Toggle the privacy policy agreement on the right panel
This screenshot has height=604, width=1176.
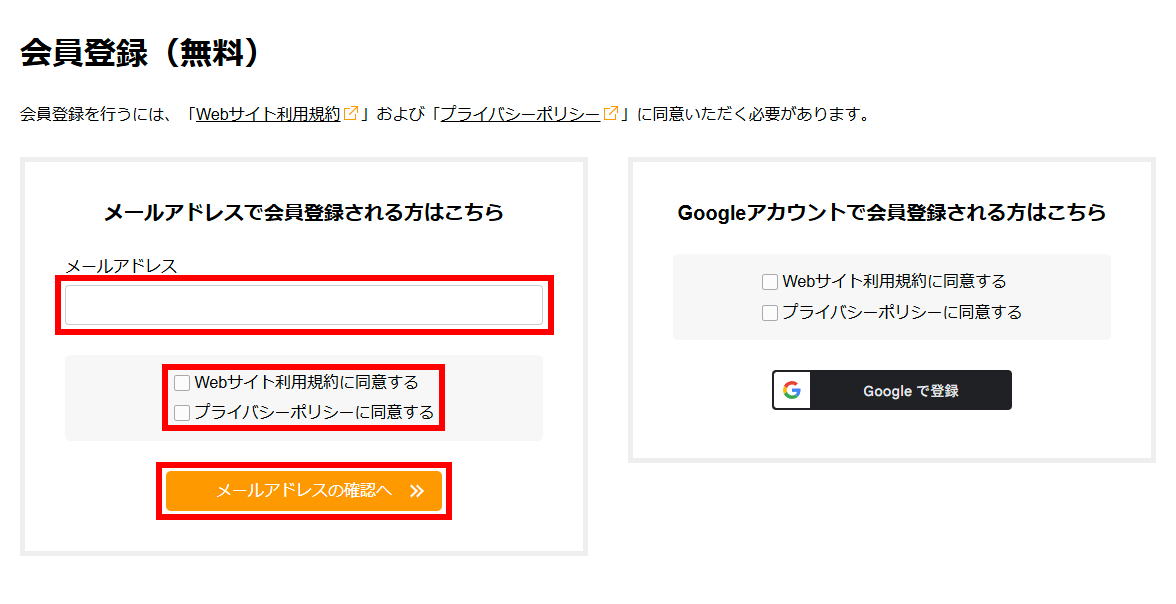770,312
